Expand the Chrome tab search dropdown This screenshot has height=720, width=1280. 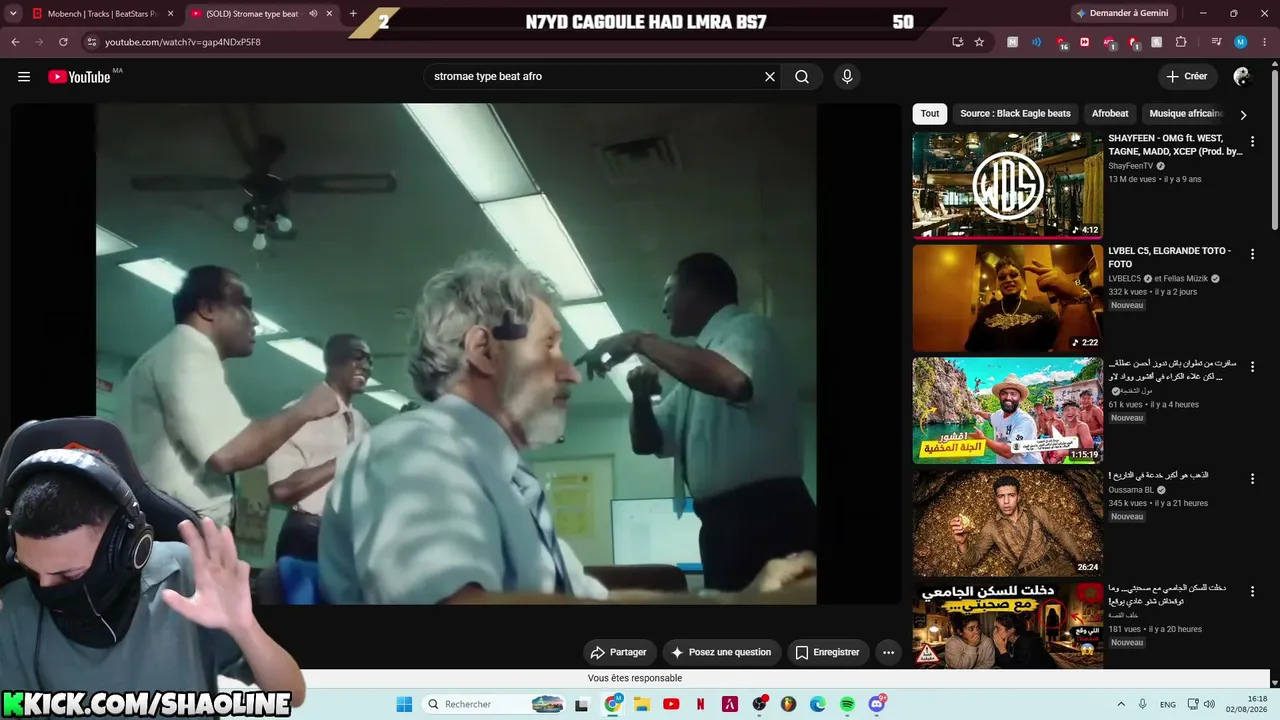14,14
